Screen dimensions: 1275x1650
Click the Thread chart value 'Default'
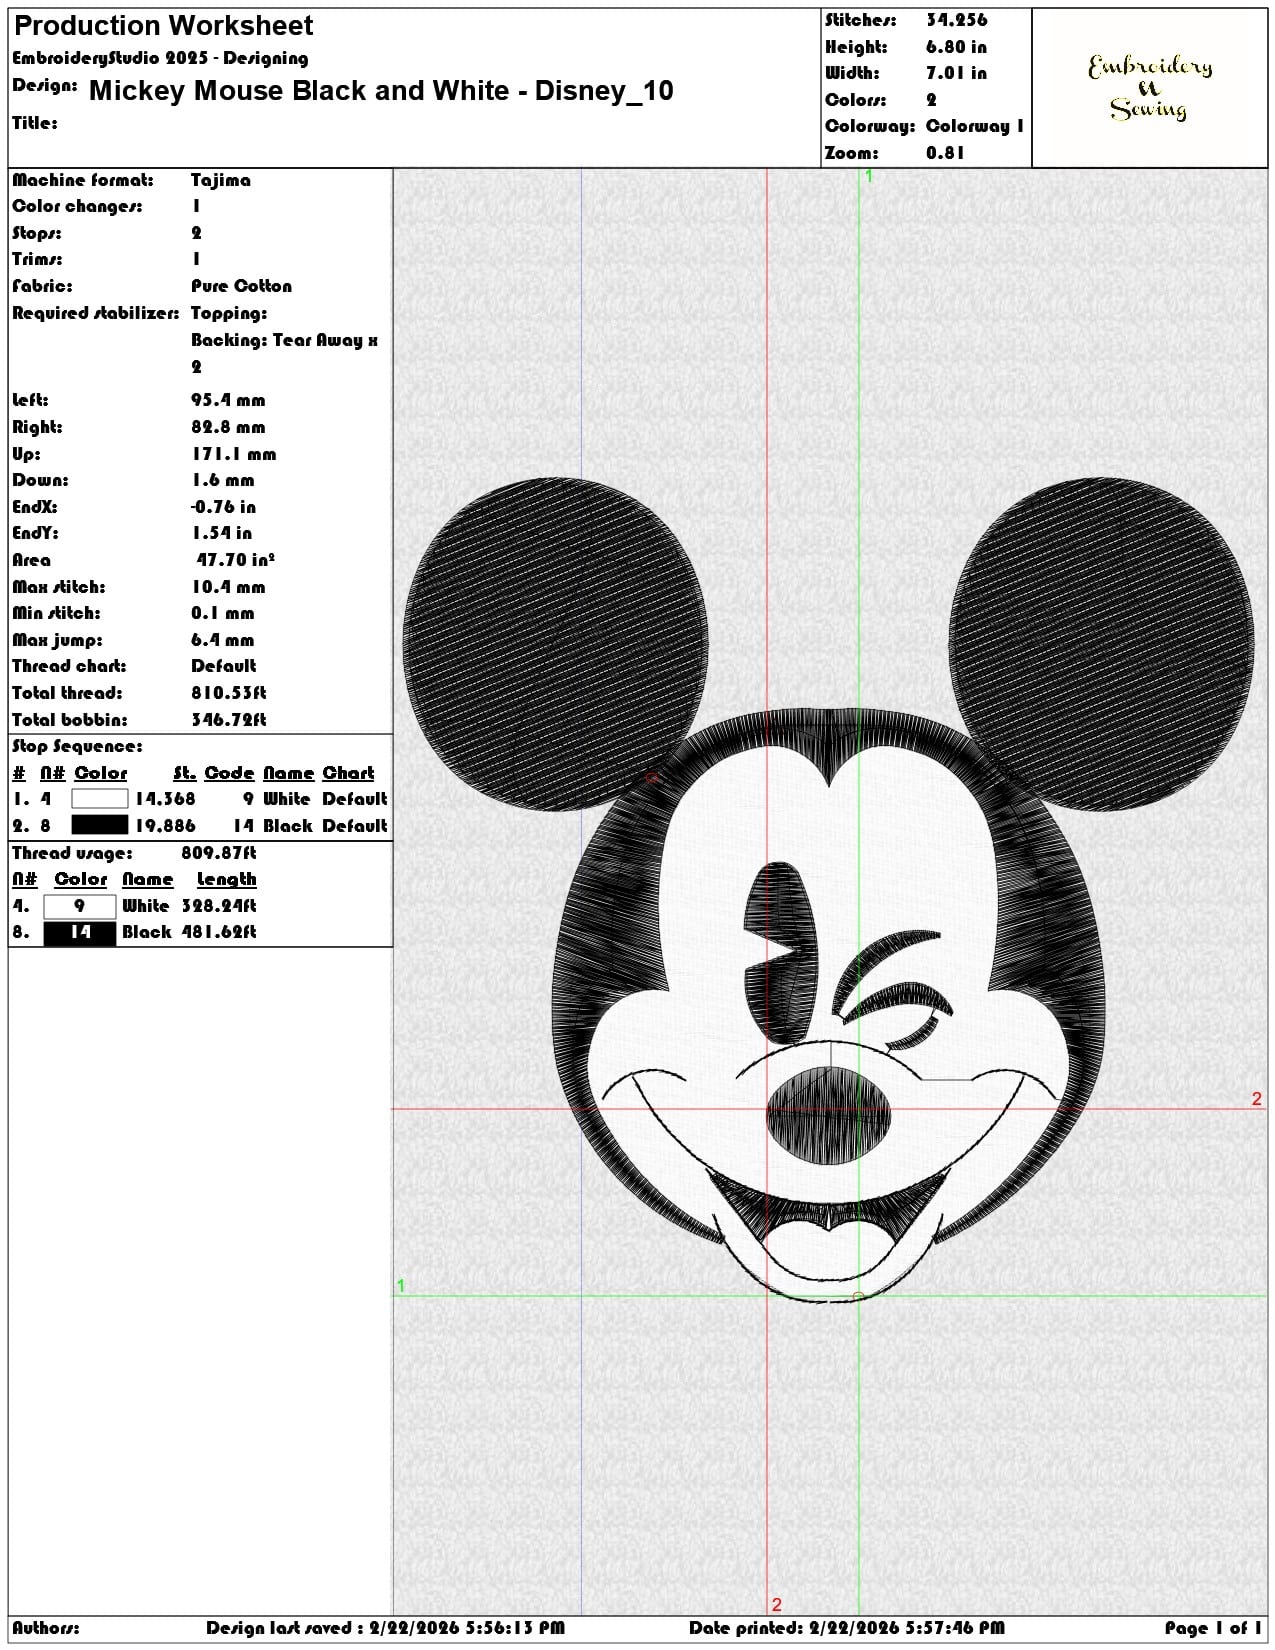click(x=224, y=666)
